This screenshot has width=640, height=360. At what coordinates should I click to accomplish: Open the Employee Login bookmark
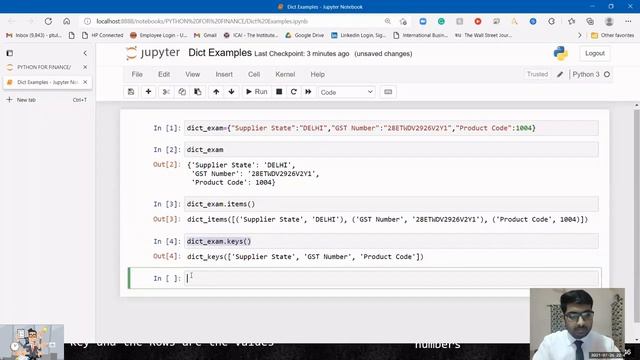[158, 36]
